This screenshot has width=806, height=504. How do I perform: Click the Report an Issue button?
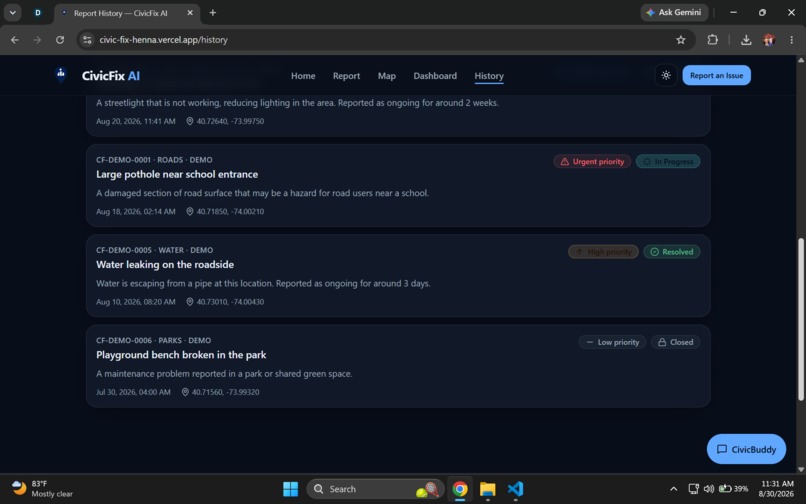click(x=716, y=76)
